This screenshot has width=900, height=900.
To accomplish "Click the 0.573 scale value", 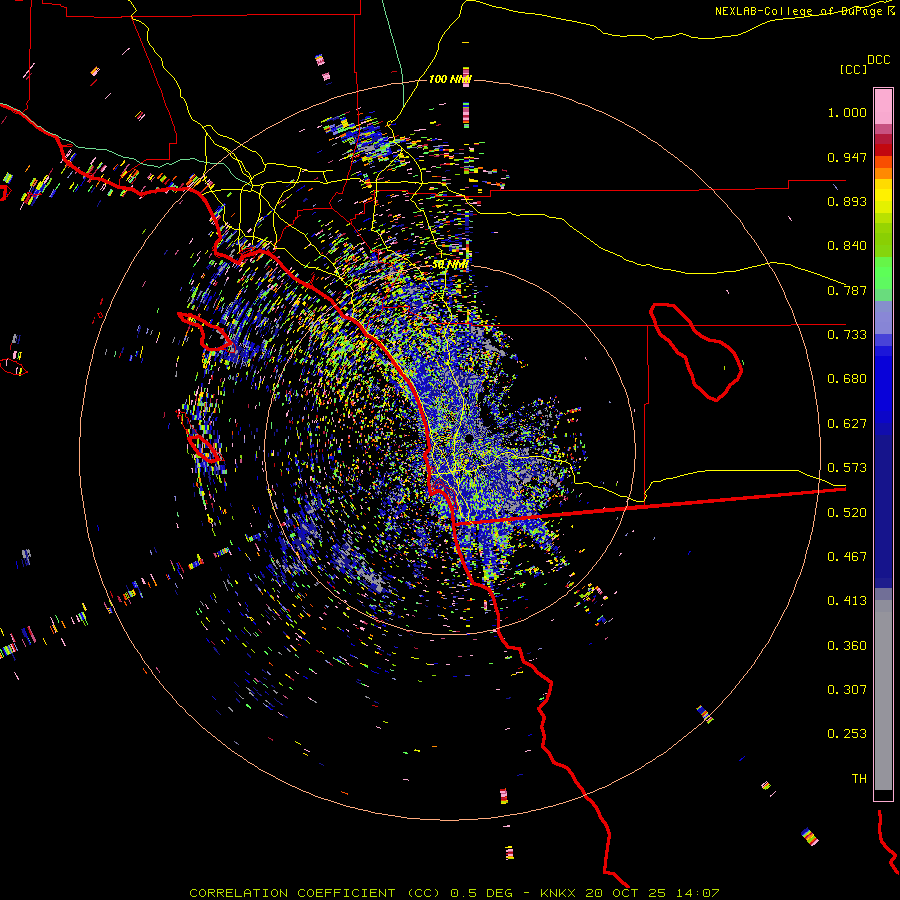I will point(847,468).
